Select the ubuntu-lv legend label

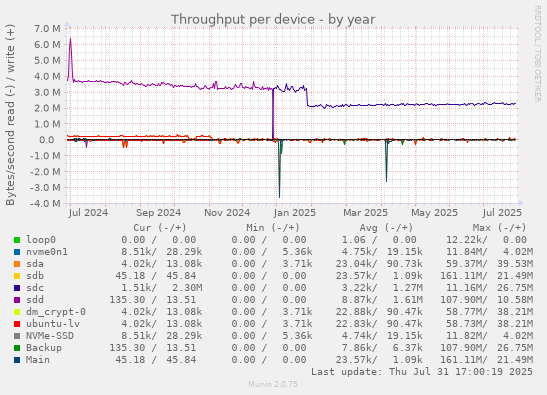[53, 323]
